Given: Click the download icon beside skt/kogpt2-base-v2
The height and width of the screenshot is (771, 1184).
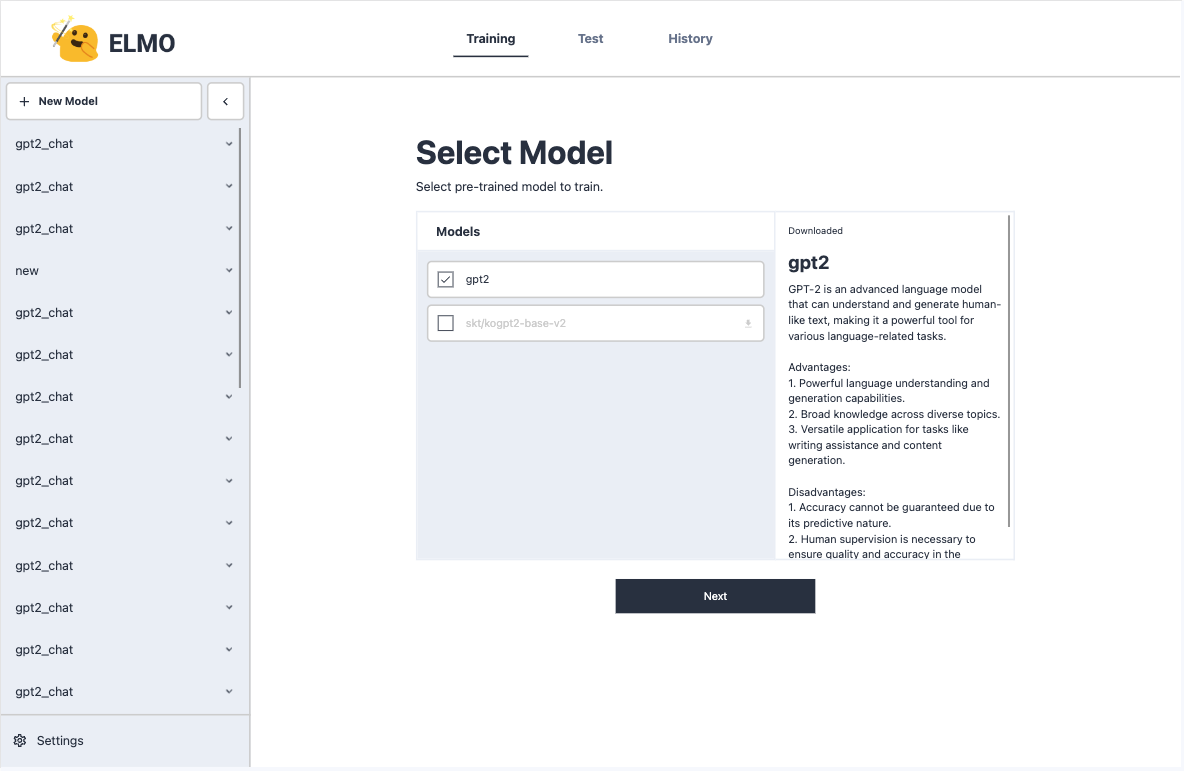Looking at the screenshot, I should click(747, 324).
